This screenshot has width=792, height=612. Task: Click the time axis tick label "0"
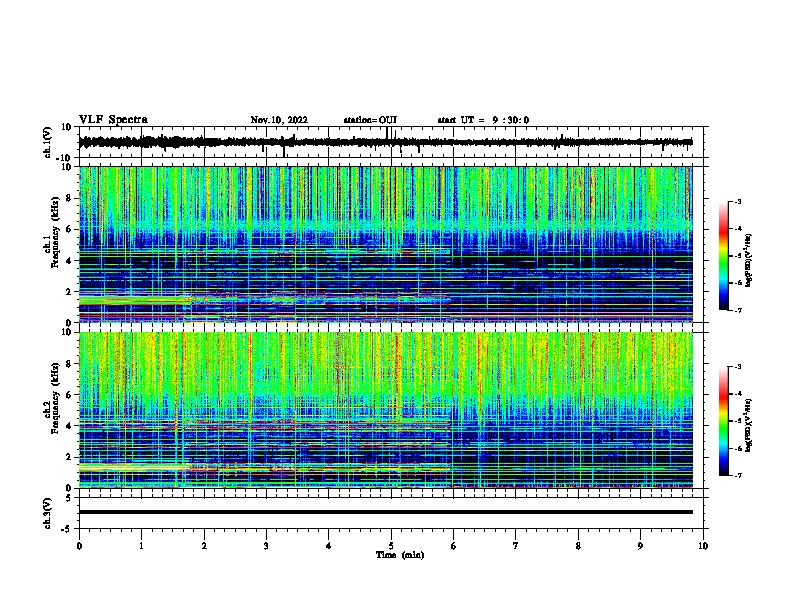click(79, 546)
